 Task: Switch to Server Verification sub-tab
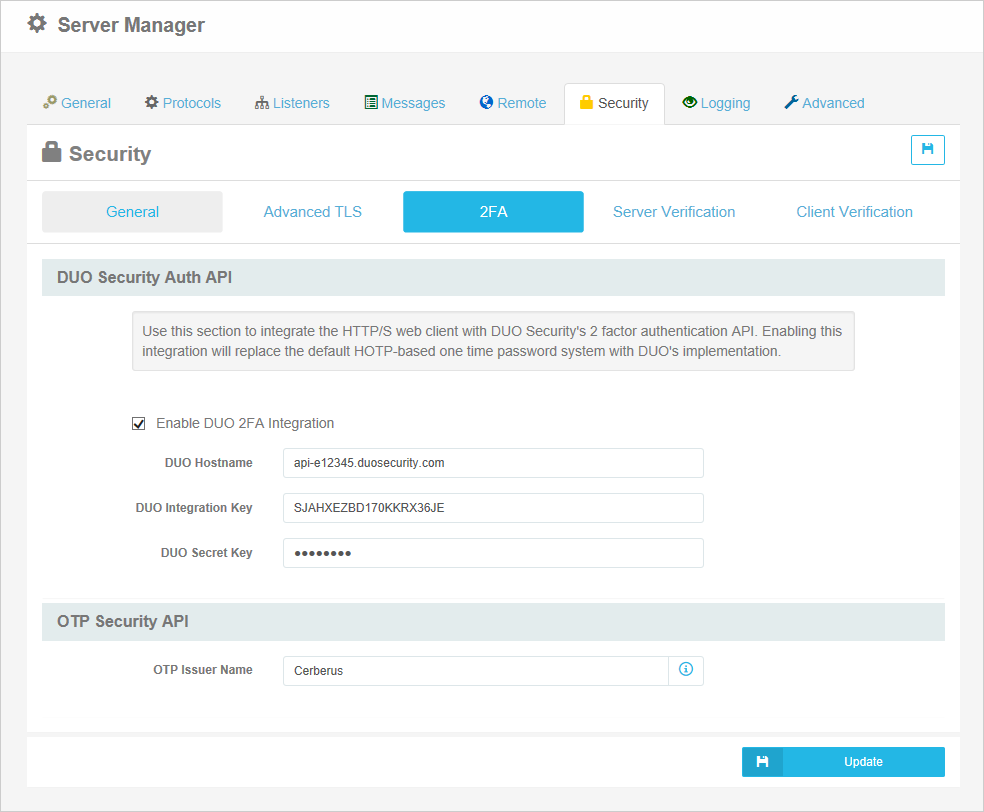point(673,212)
